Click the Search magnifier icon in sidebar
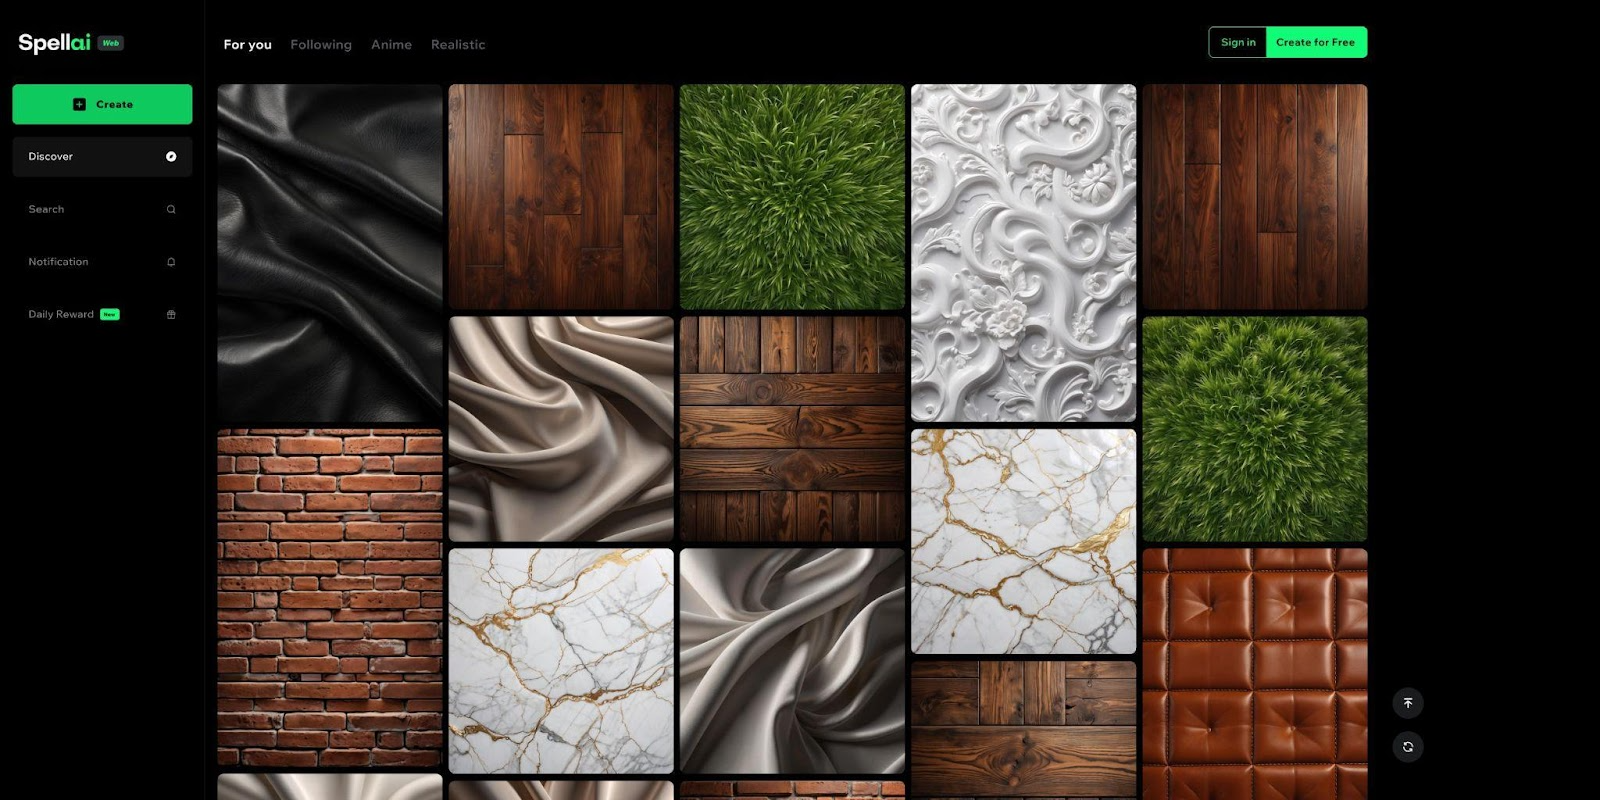Image resolution: width=1600 pixels, height=800 pixels. click(171, 210)
